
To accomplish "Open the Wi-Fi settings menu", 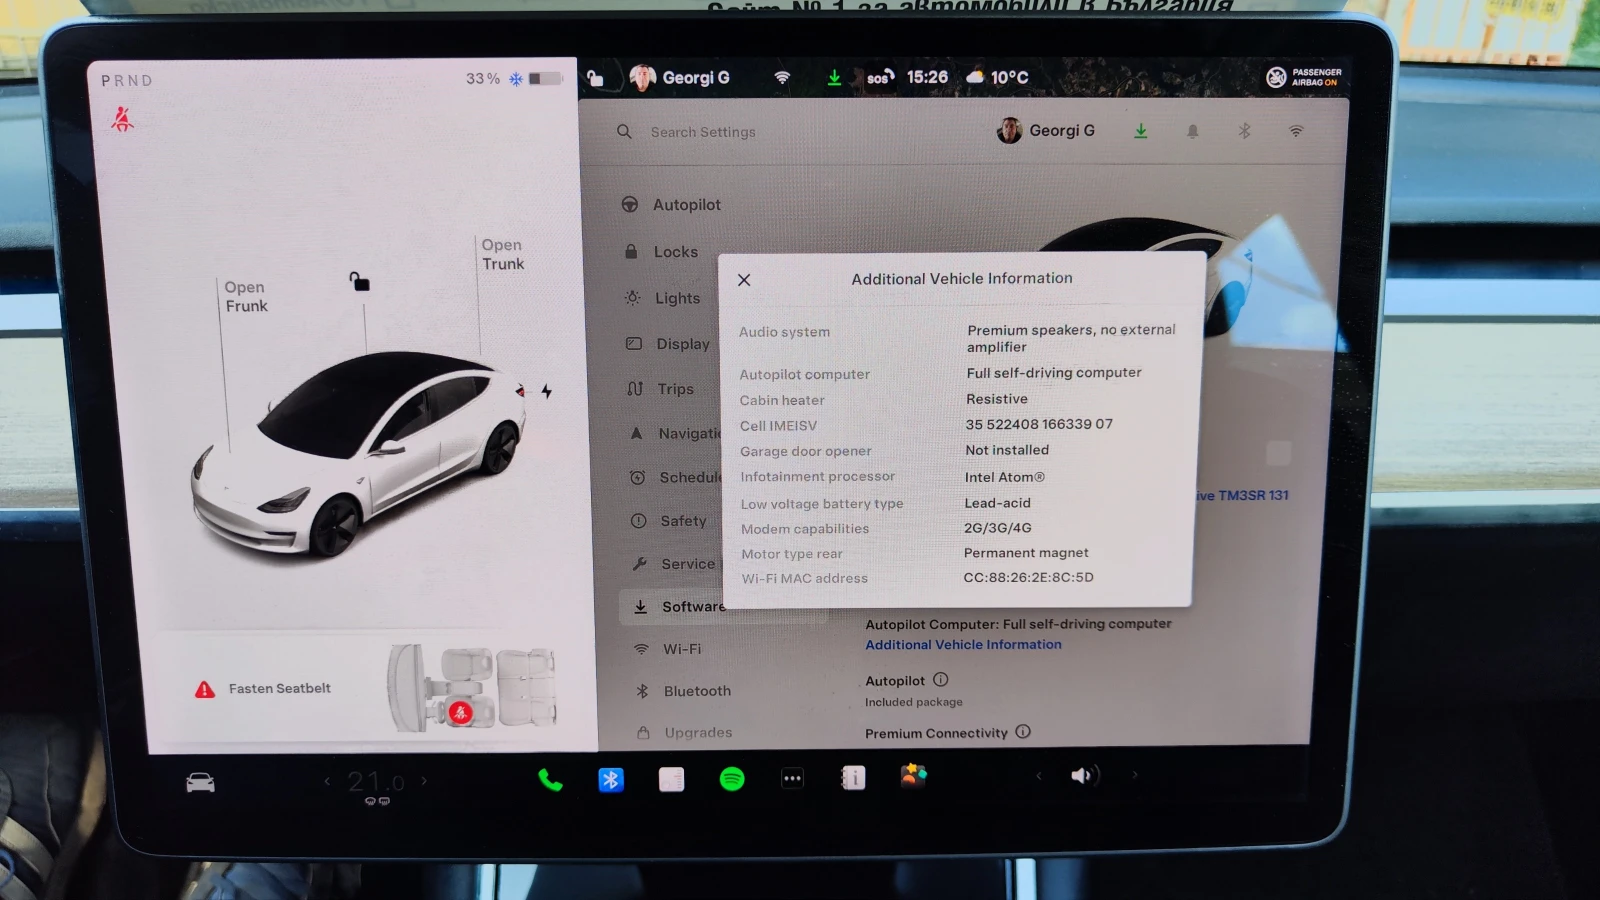I will click(x=668, y=649).
